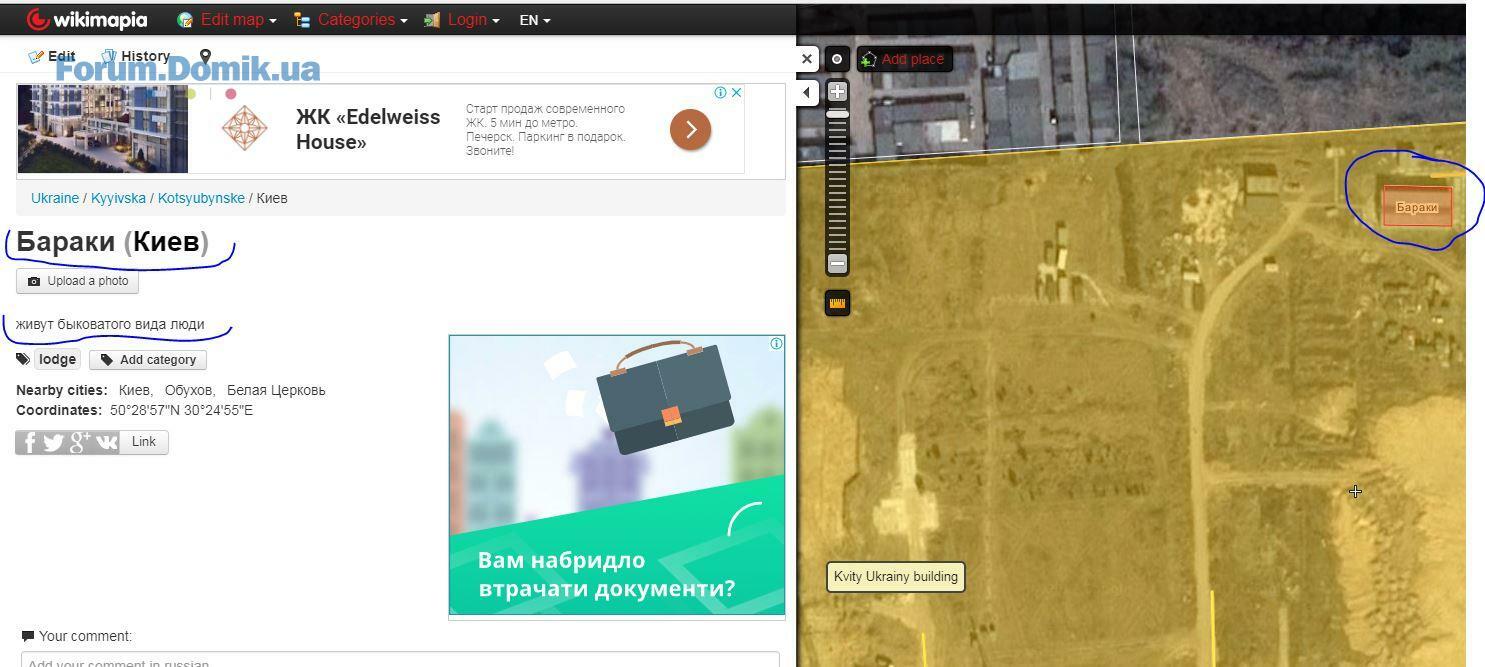The width and height of the screenshot is (1485, 667).
Task: Select the yellow ruler measure tool
Action: (x=838, y=303)
